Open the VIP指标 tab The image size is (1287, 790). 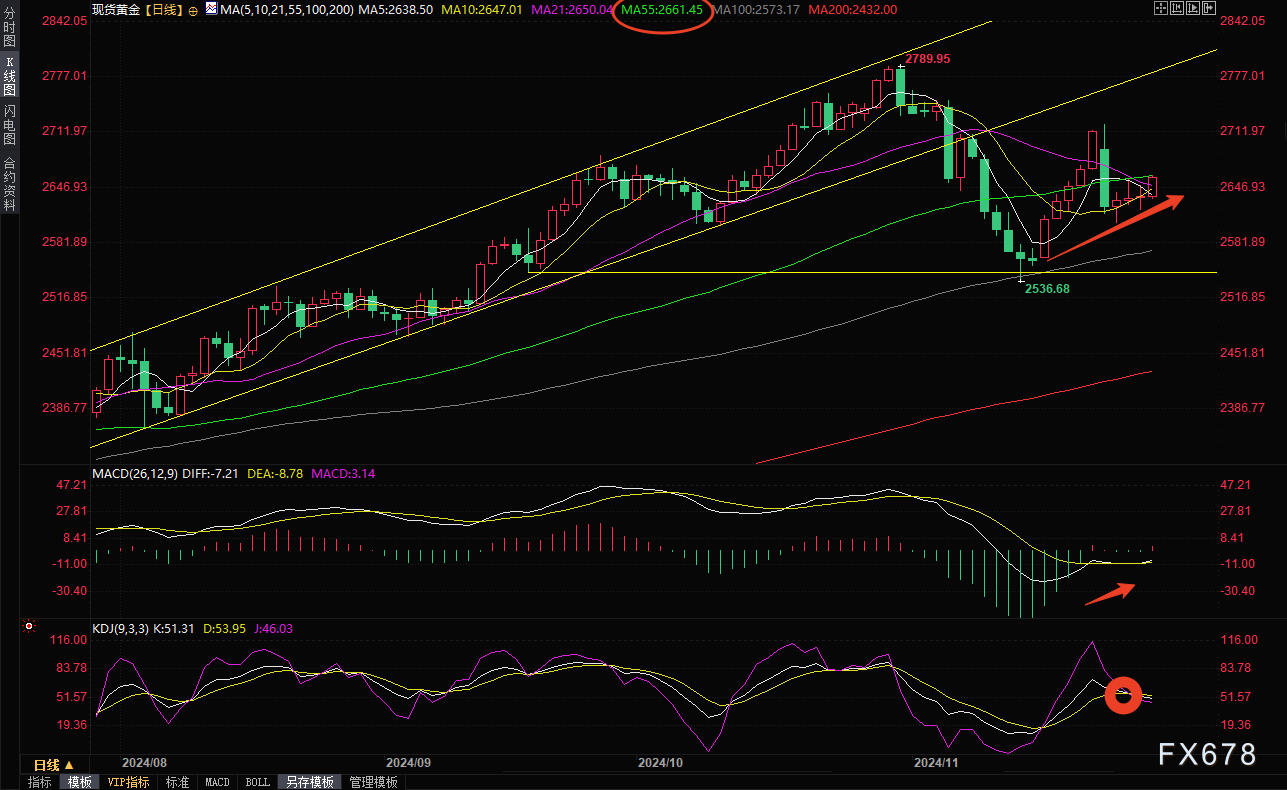pos(128,782)
